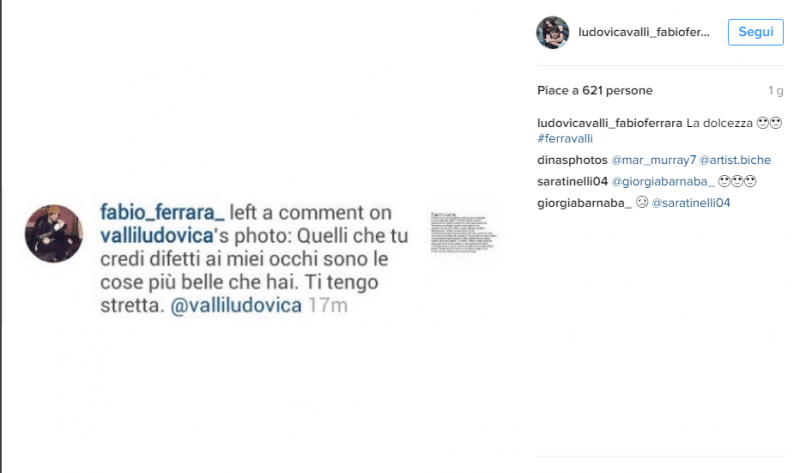Open @saratinelli04 mention link
800x473 pixels.
tap(691, 203)
